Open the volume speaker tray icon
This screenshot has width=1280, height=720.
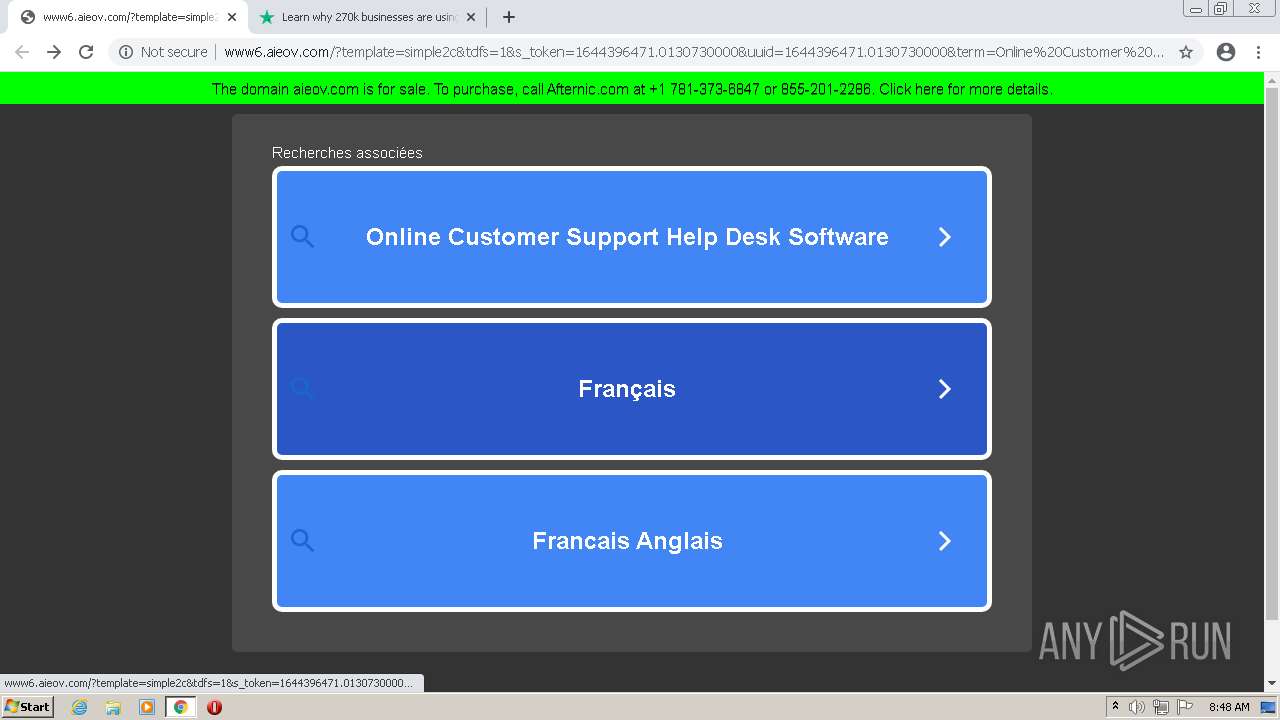[1137, 707]
